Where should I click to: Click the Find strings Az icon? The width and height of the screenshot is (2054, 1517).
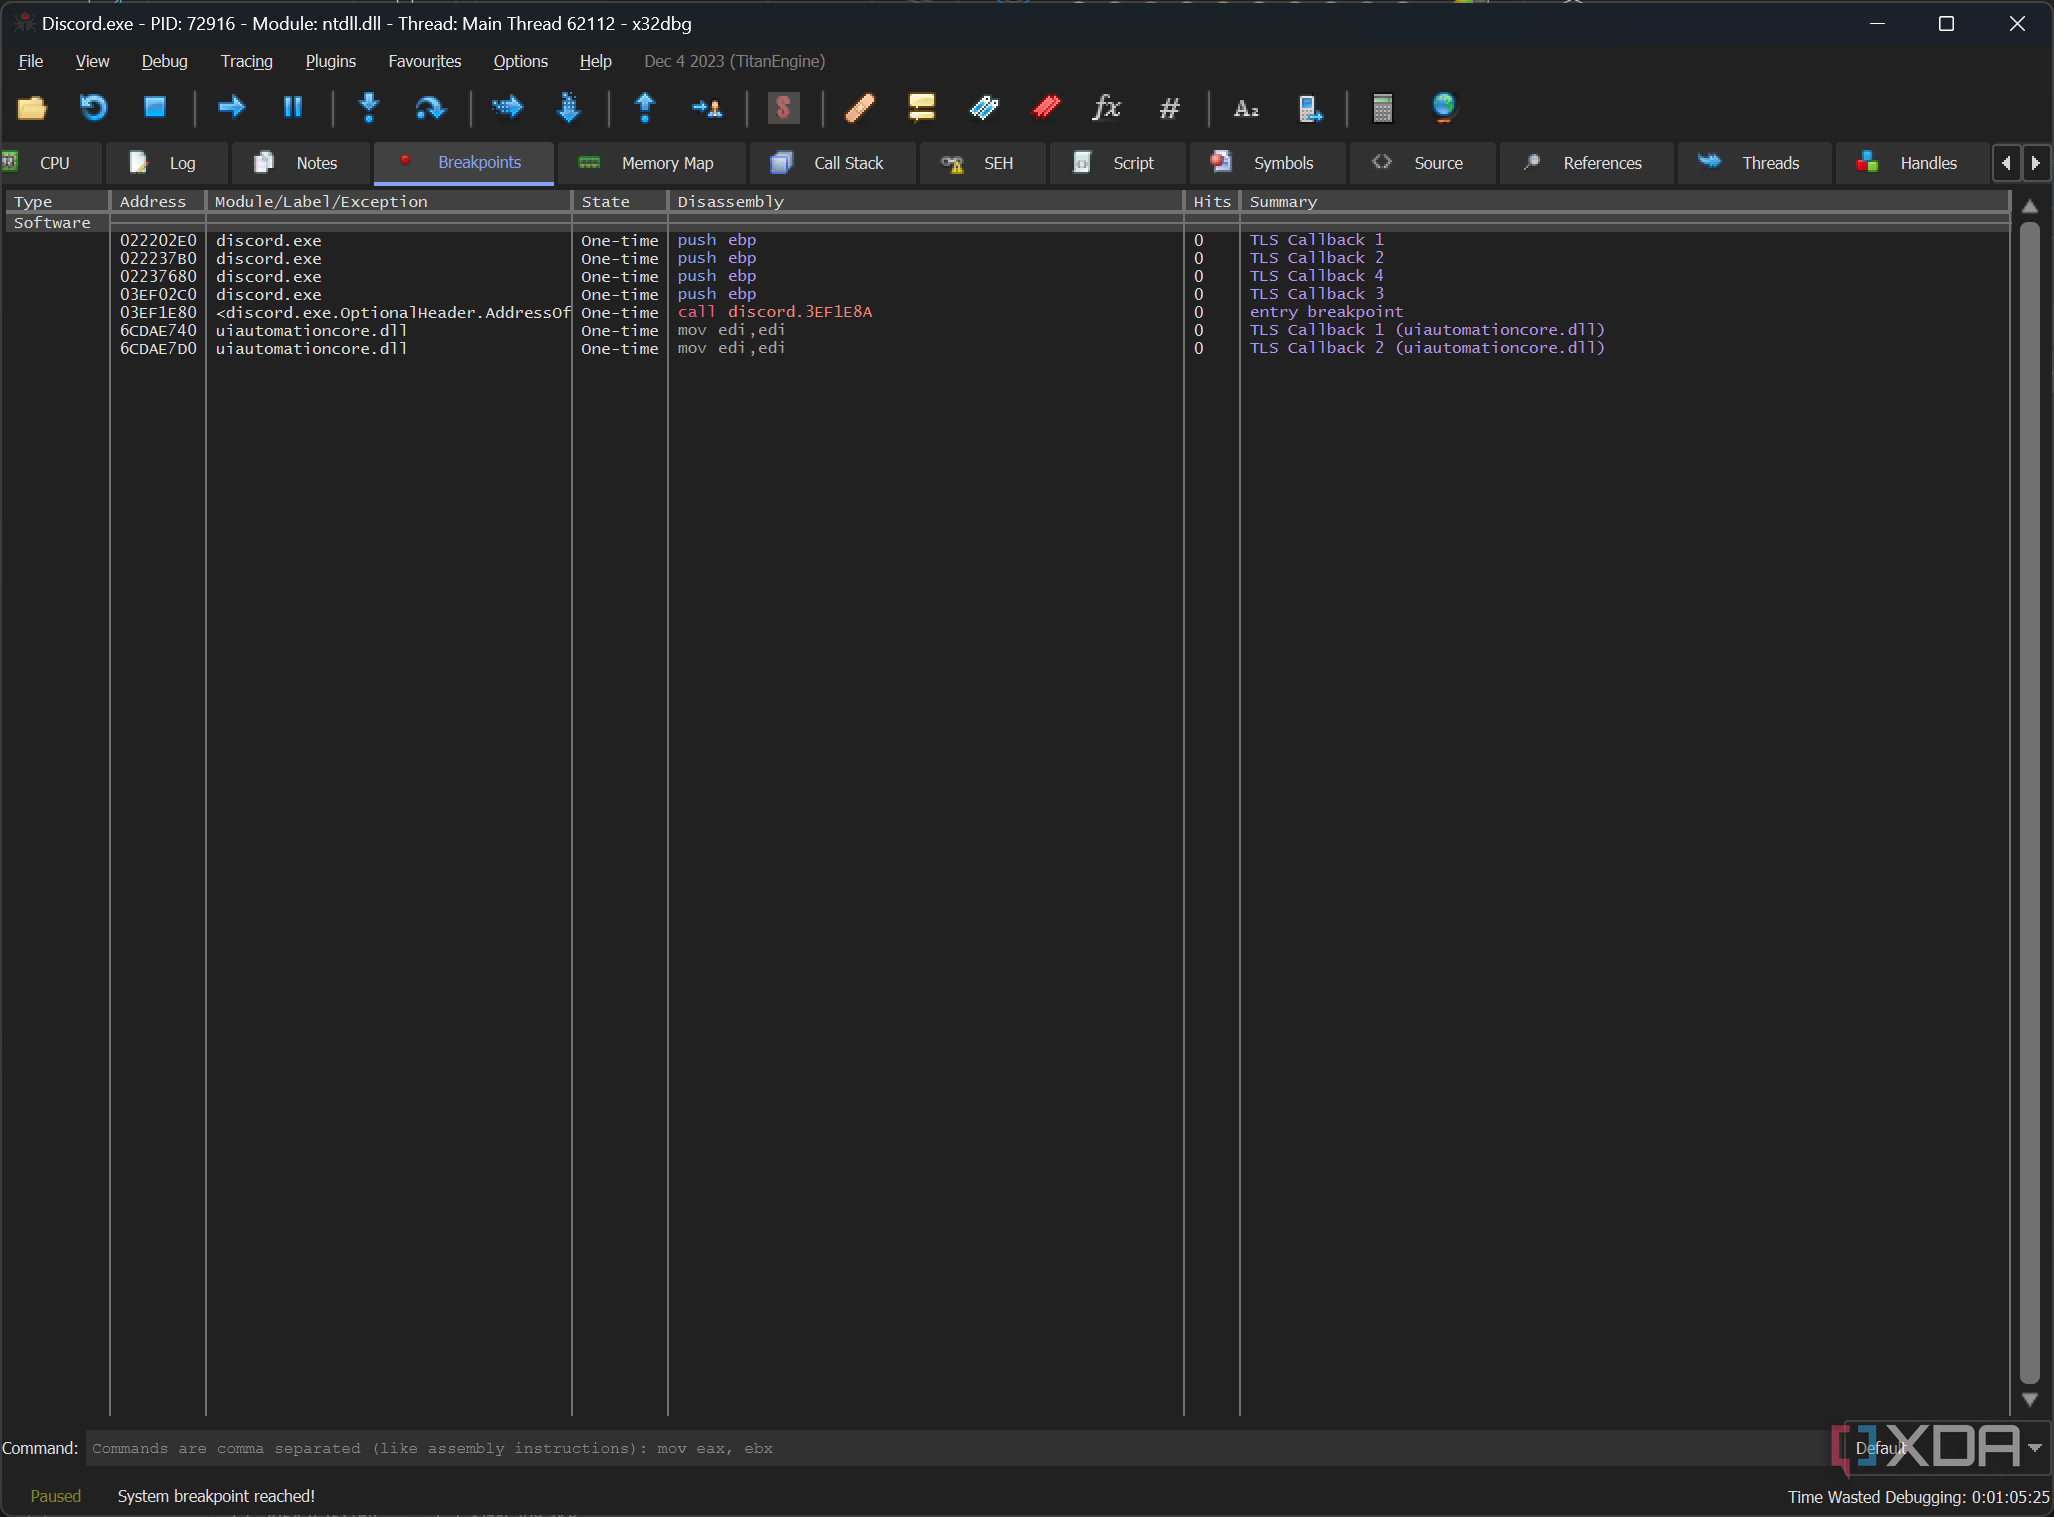pyautogui.click(x=1246, y=107)
